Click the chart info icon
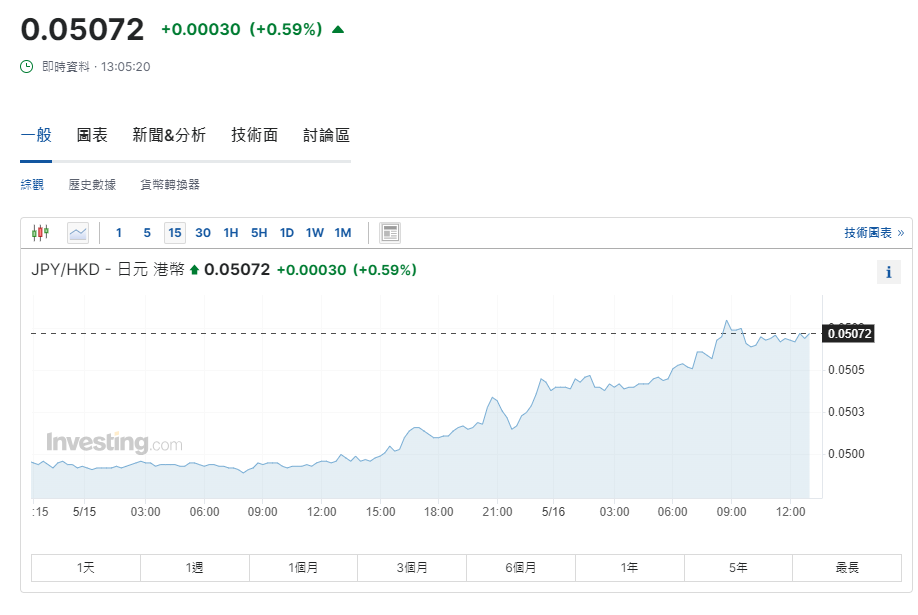The image size is (918, 615). pyautogui.click(x=889, y=271)
